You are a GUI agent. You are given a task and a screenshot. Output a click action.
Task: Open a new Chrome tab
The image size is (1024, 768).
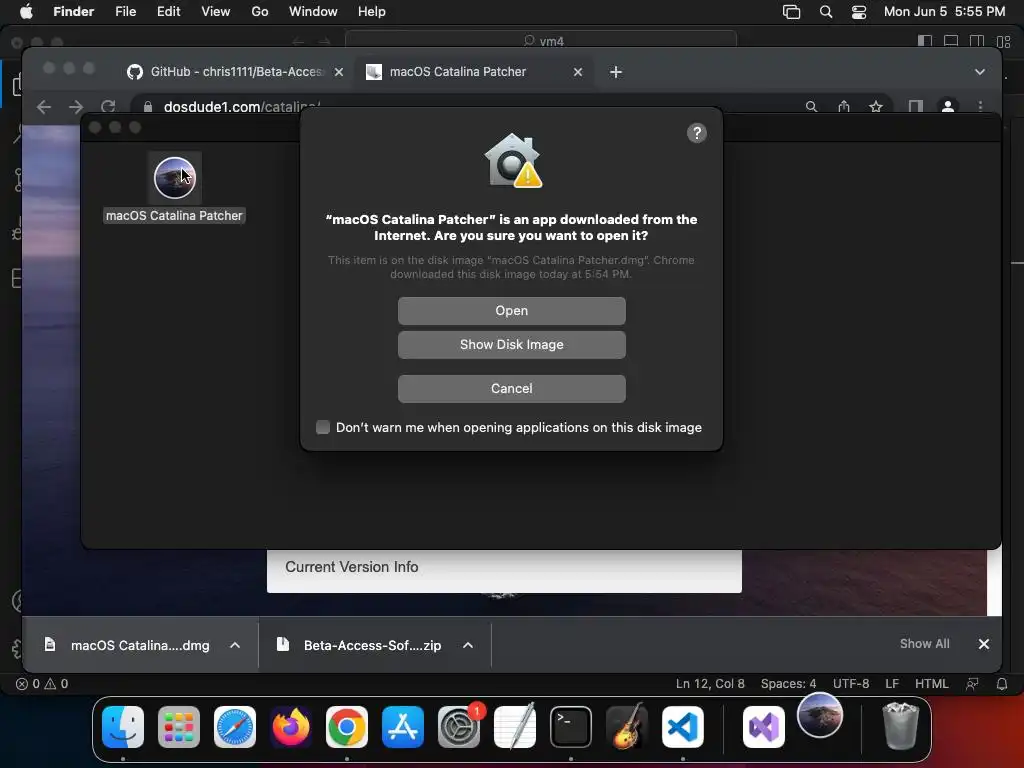[x=616, y=72]
